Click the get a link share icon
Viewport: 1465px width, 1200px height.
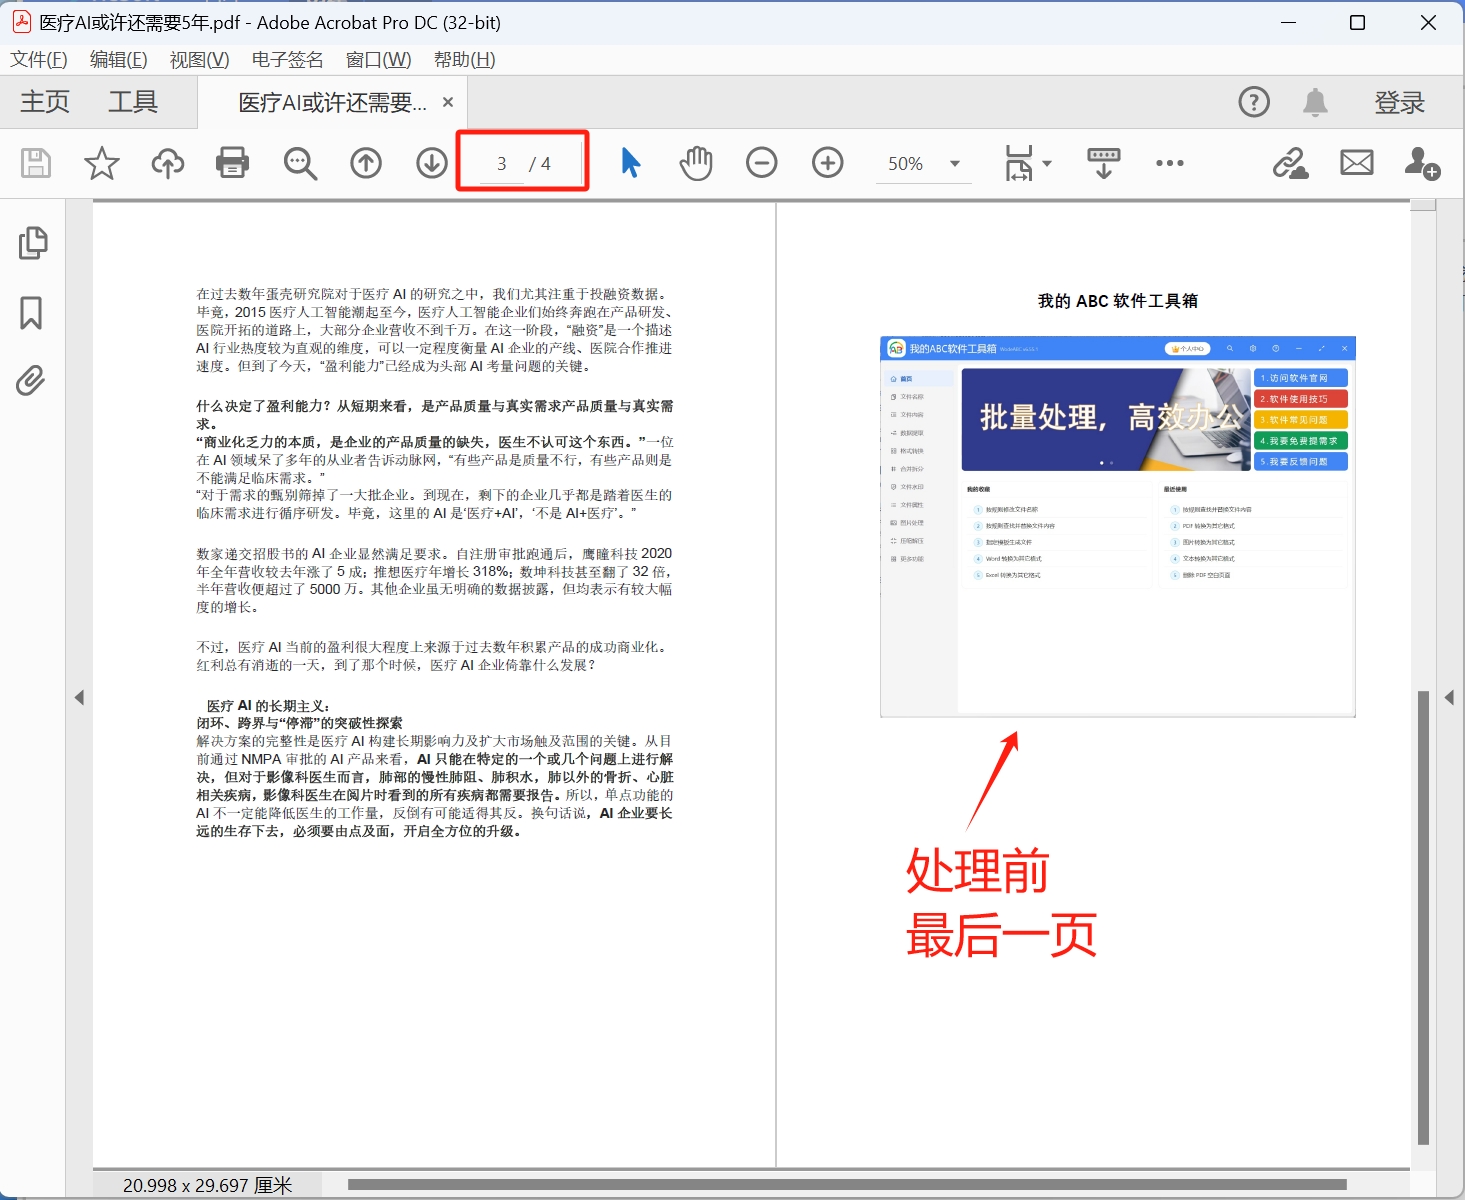(x=1291, y=163)
